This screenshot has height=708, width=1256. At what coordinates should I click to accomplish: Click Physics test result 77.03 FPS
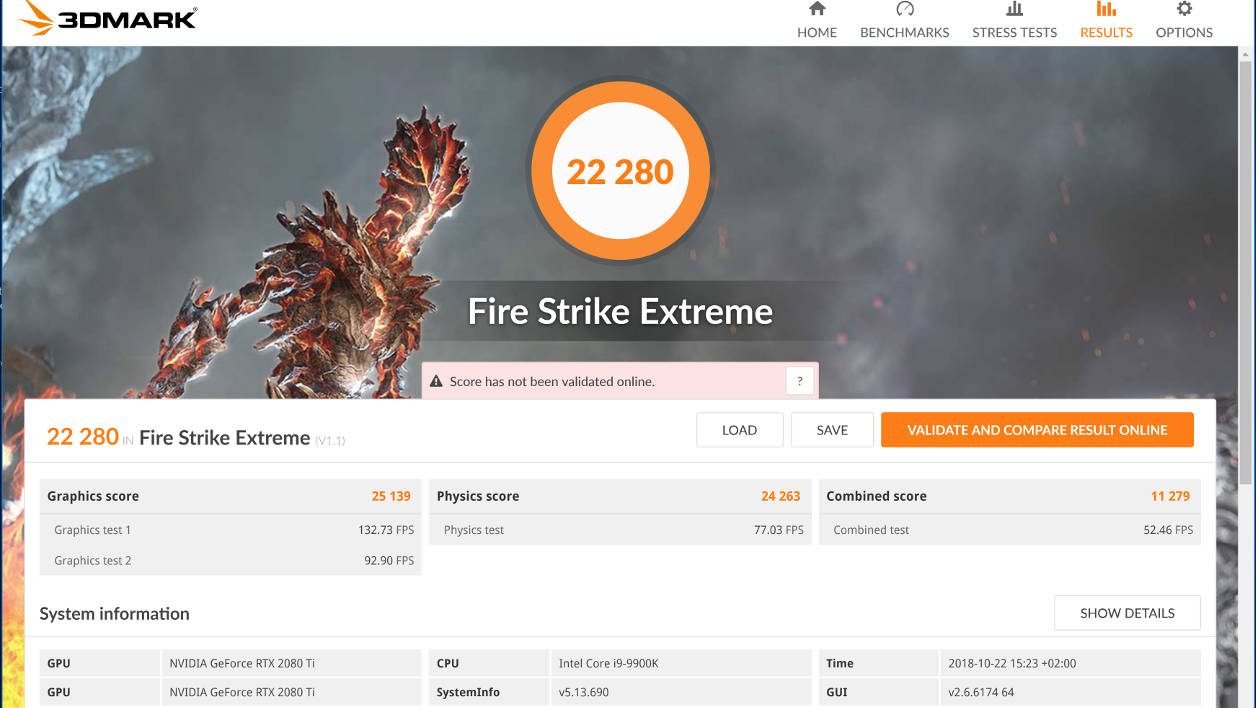tap(779, 530)
